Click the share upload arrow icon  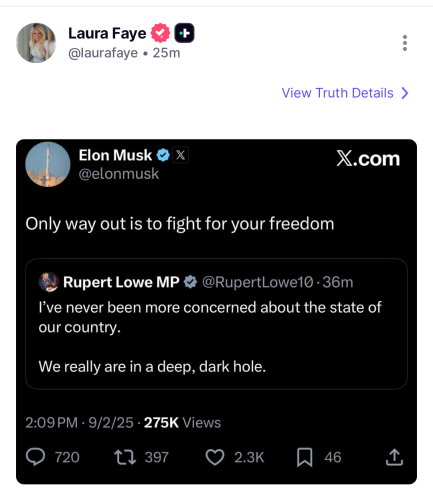[394, 457]
